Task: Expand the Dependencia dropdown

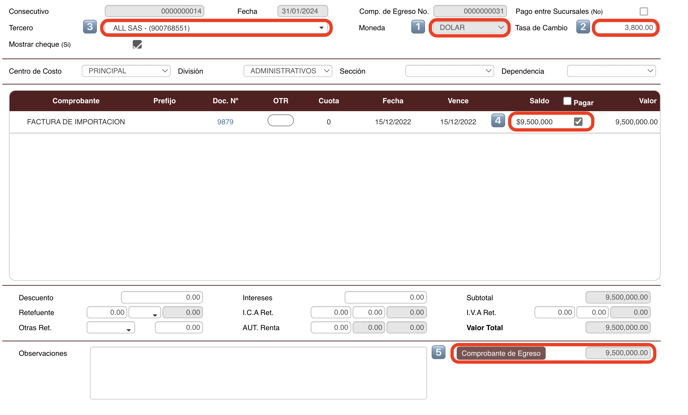Action: (611, 71)
